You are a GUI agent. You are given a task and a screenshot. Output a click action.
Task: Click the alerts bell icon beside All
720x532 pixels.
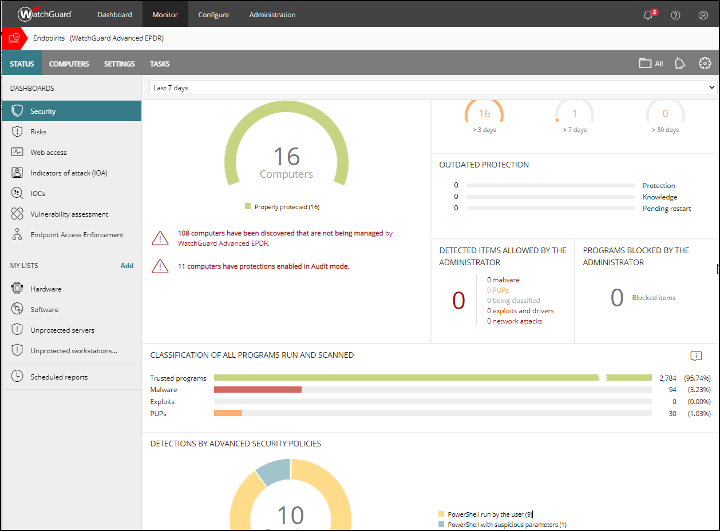pyautogui.click(x=680, y=63)
